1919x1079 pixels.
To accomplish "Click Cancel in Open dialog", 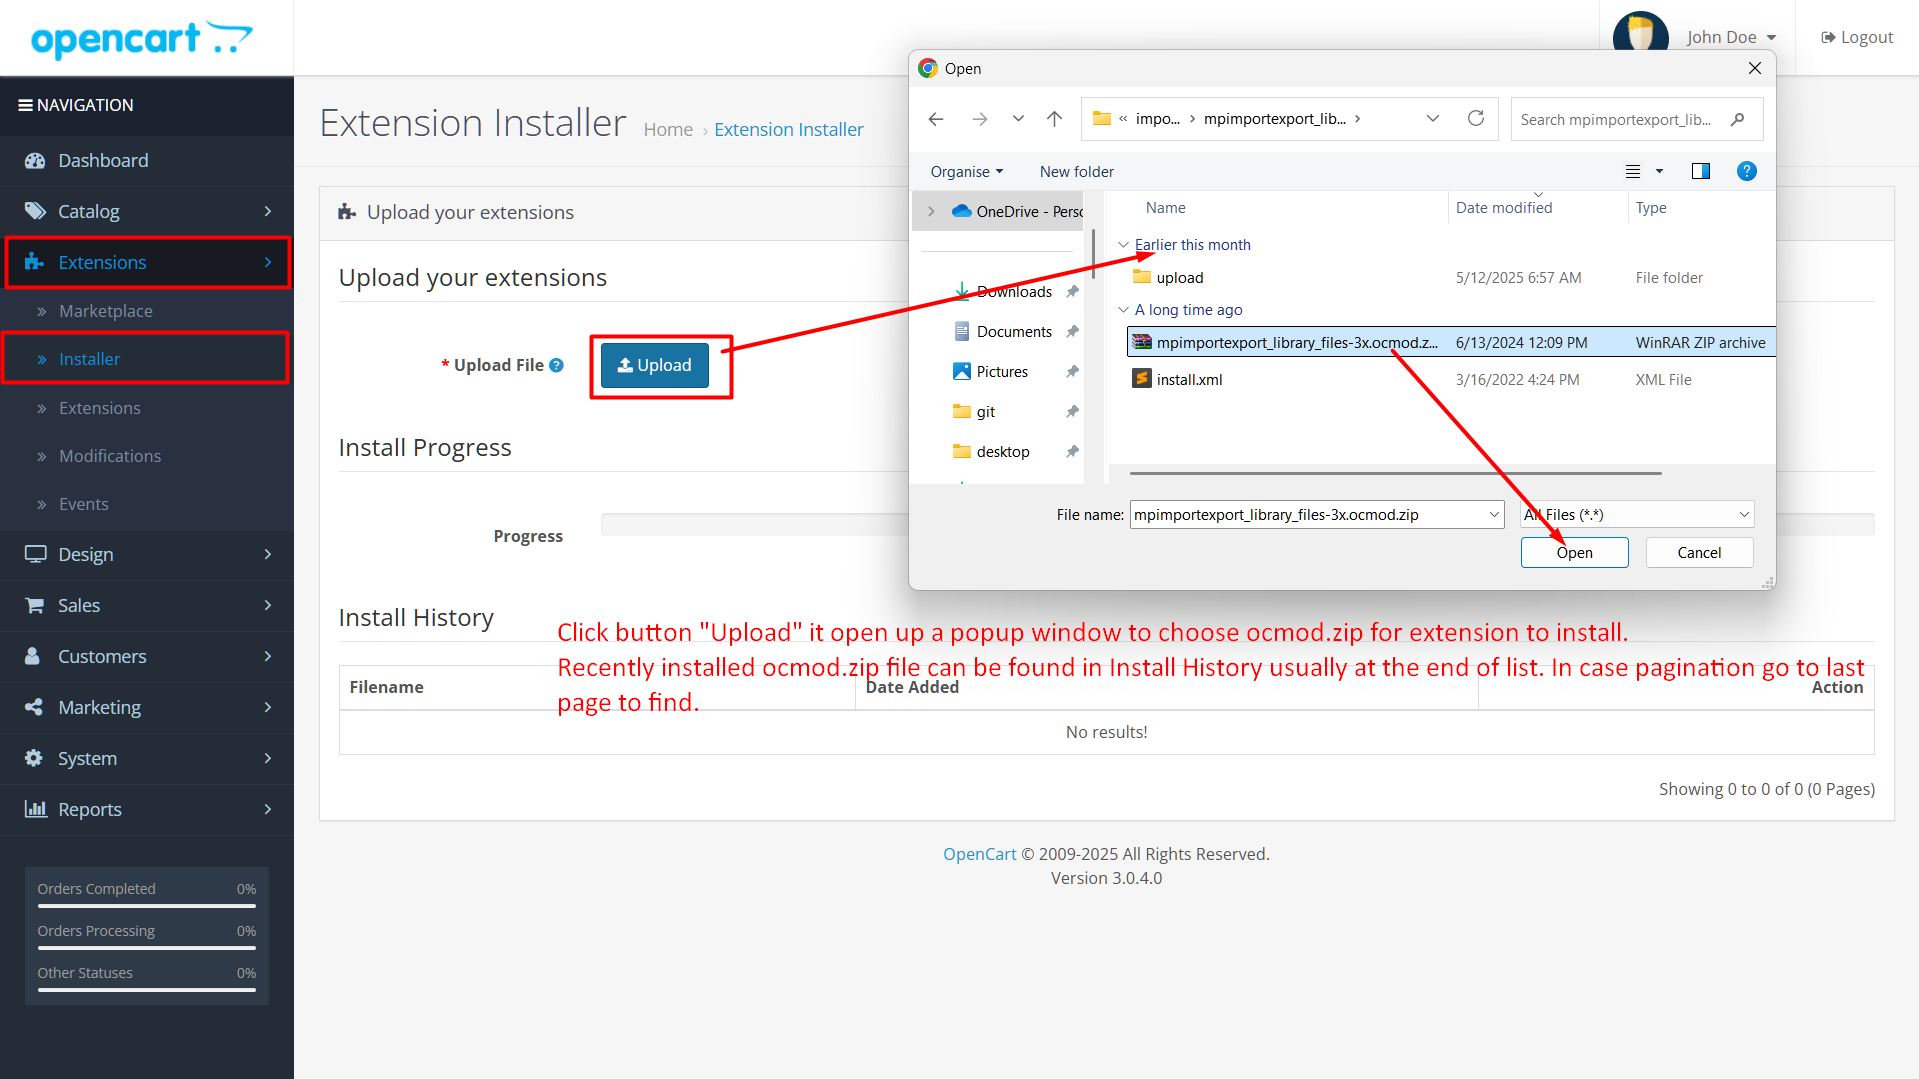I will coord(1699,552).
